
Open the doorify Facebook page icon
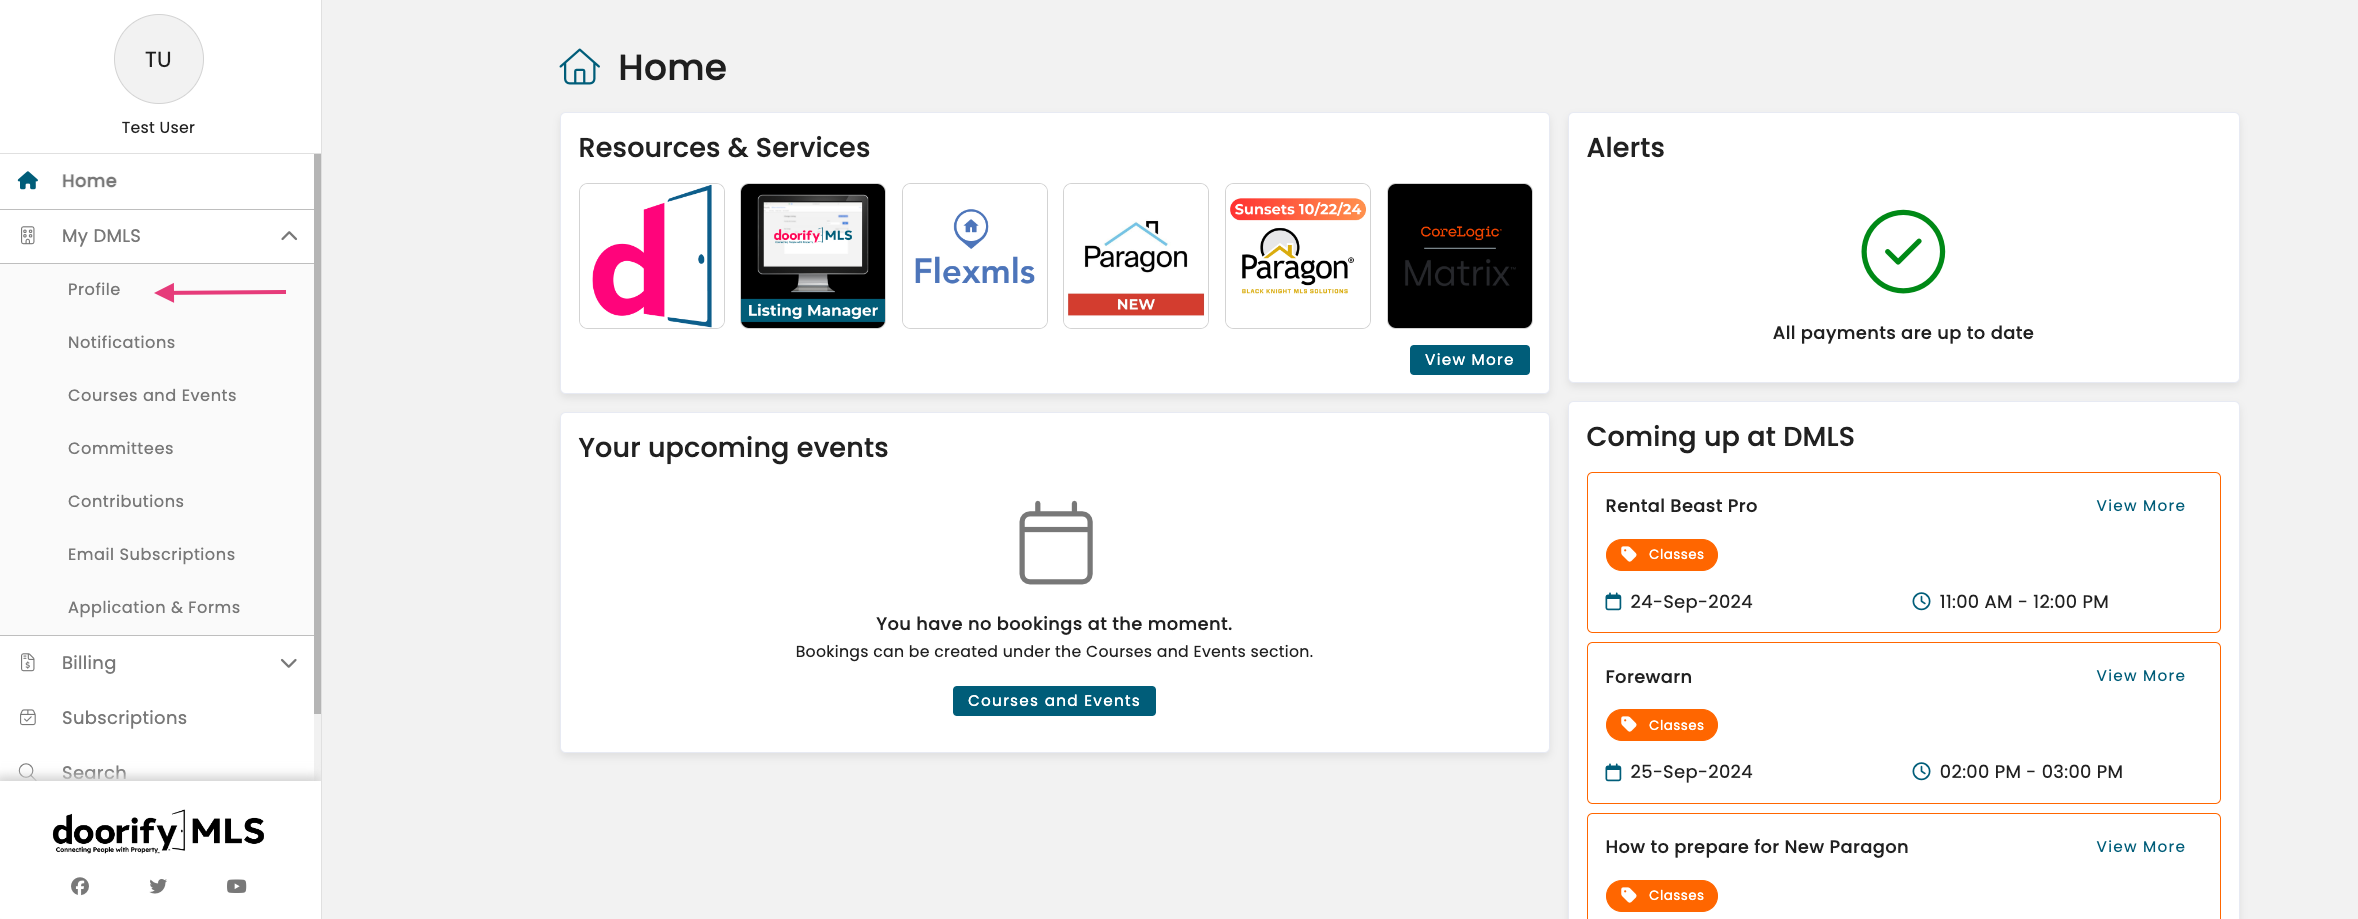(80, 886)
